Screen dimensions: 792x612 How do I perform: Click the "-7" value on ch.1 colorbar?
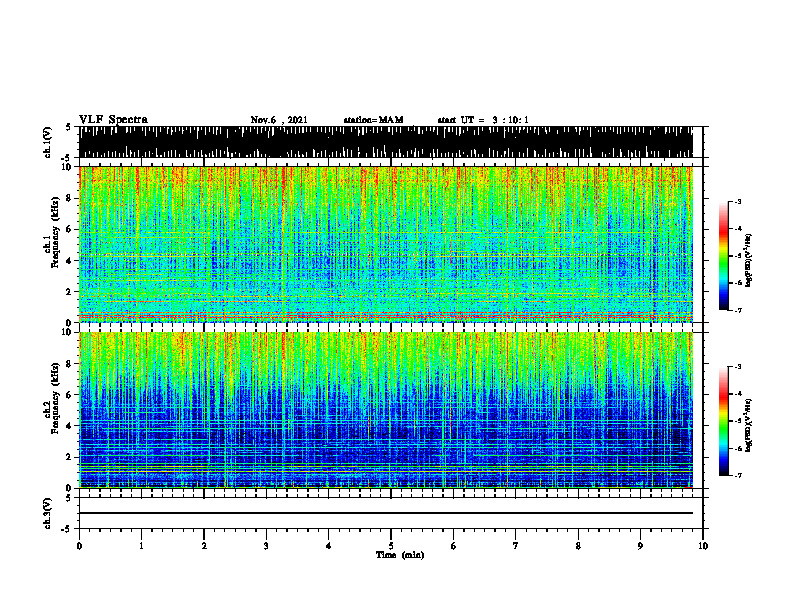coord(738,310)
